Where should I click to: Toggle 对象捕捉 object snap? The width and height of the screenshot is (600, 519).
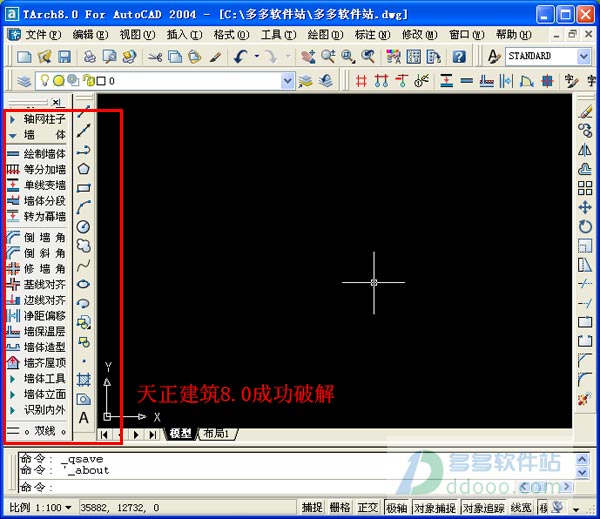point(435,508)
